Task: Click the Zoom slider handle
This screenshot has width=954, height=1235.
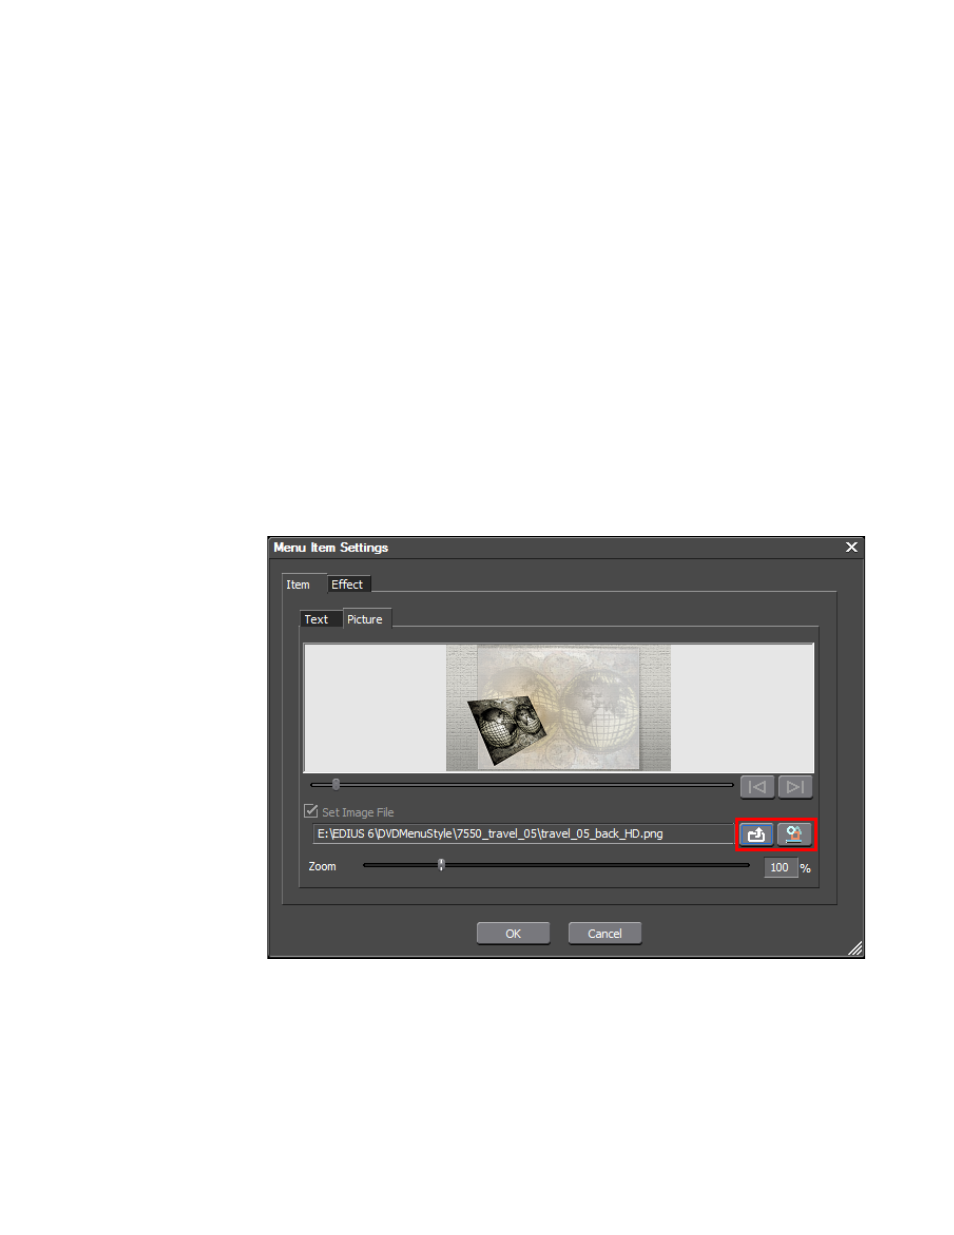Action: click(x=441, y=865)
